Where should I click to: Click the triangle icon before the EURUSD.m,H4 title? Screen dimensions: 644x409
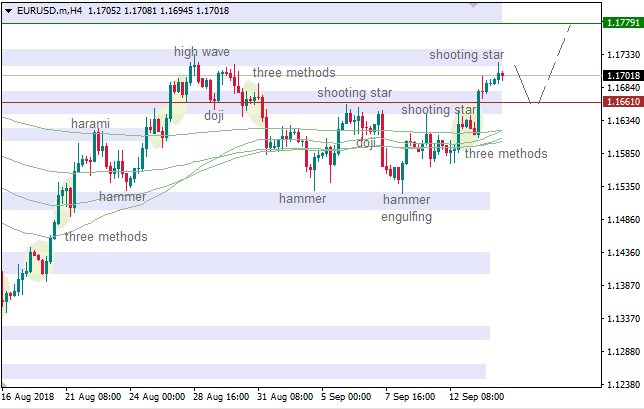tap(7, 9)
